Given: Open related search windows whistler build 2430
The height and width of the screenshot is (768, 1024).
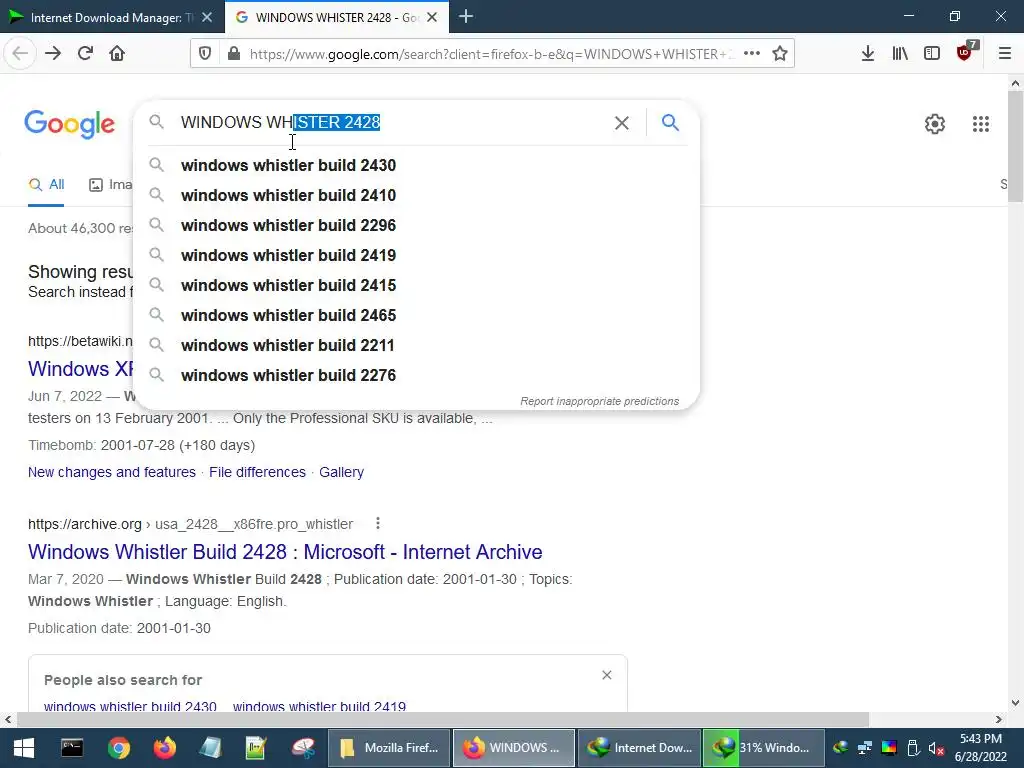Looking at the screenshot, I should tap(130, 706).
